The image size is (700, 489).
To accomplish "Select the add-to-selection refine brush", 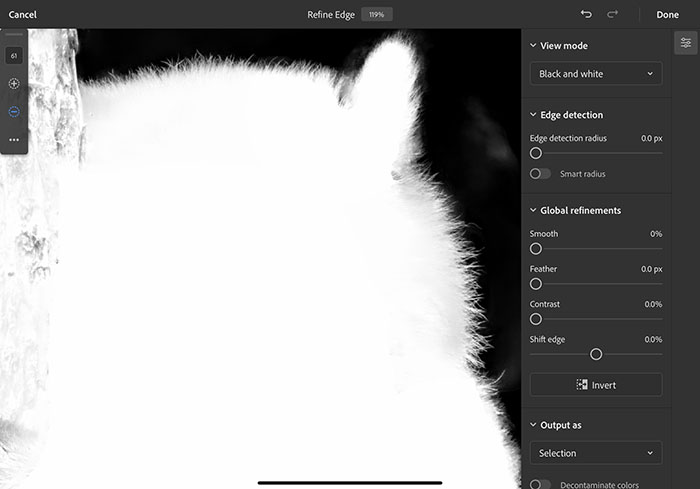I will point(14,84).
